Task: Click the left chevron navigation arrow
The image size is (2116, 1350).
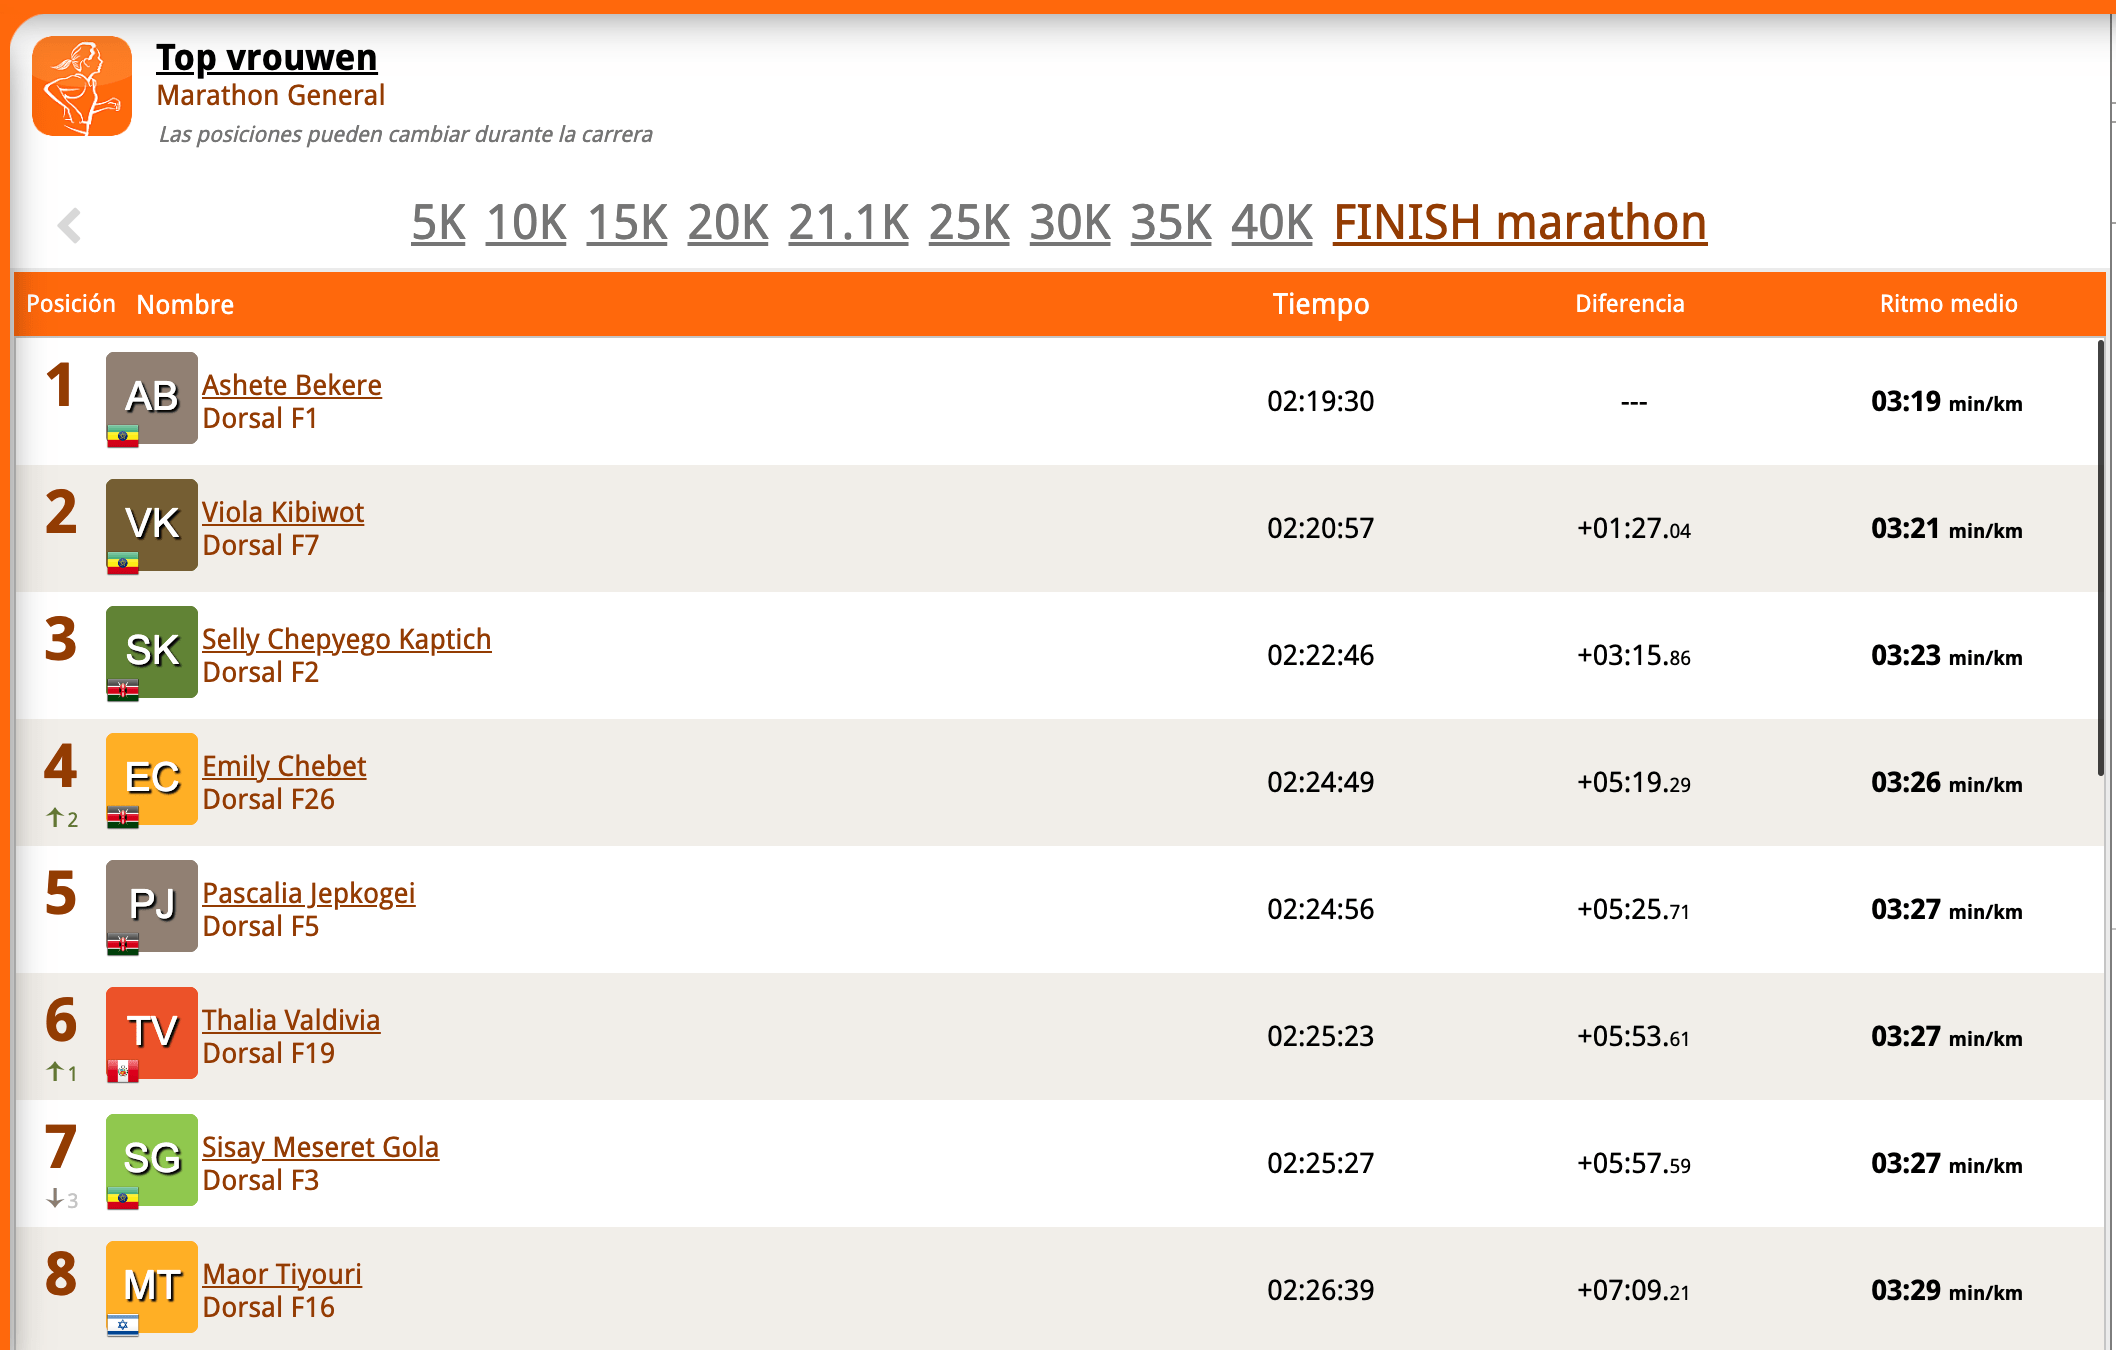Action: click(69, 225)
